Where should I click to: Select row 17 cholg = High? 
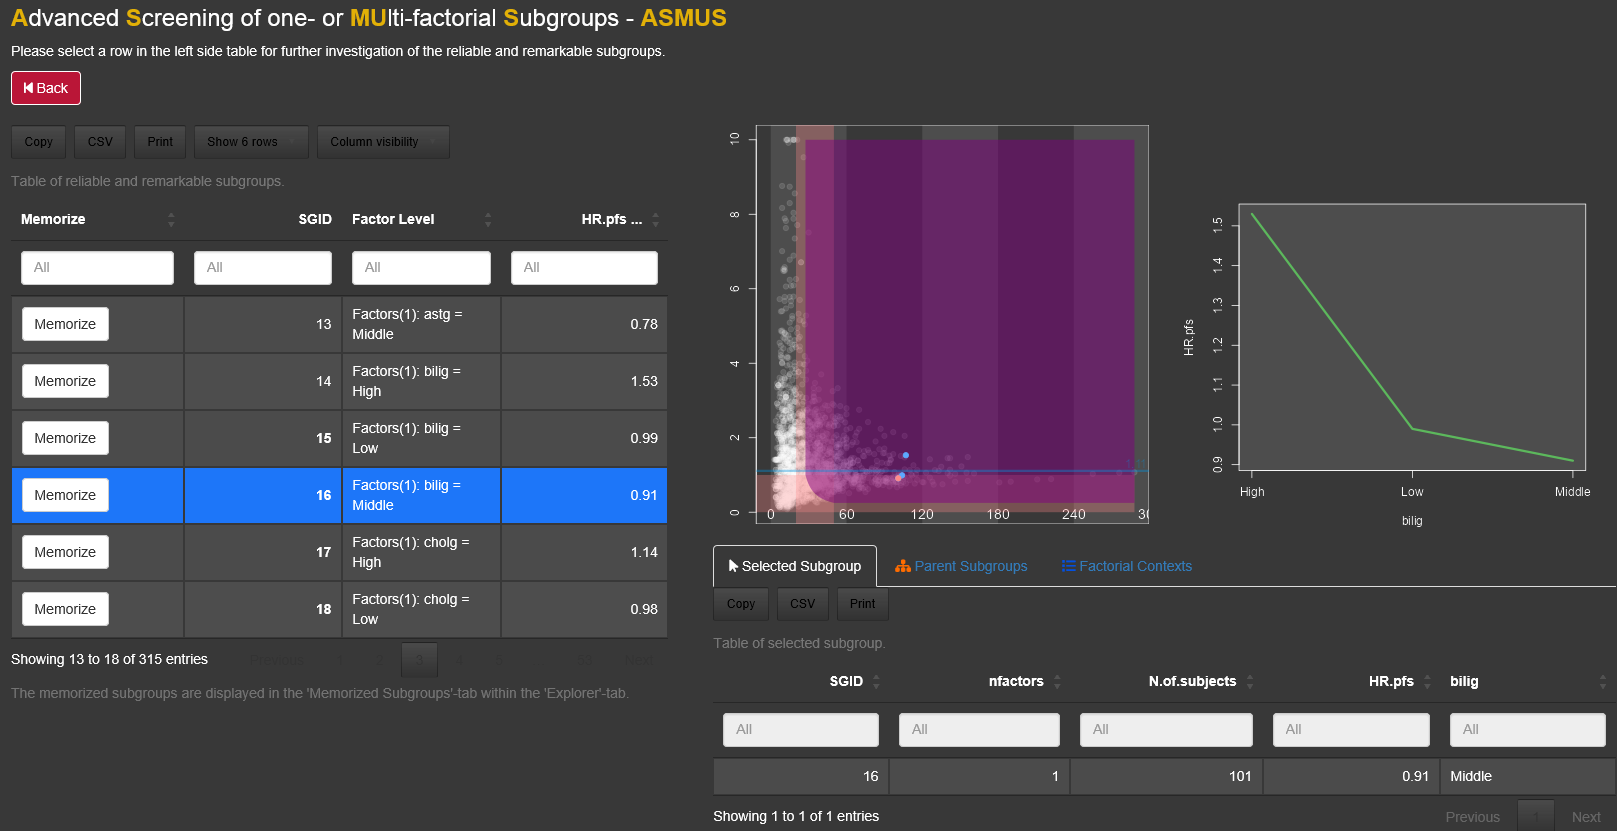(420, 552)
